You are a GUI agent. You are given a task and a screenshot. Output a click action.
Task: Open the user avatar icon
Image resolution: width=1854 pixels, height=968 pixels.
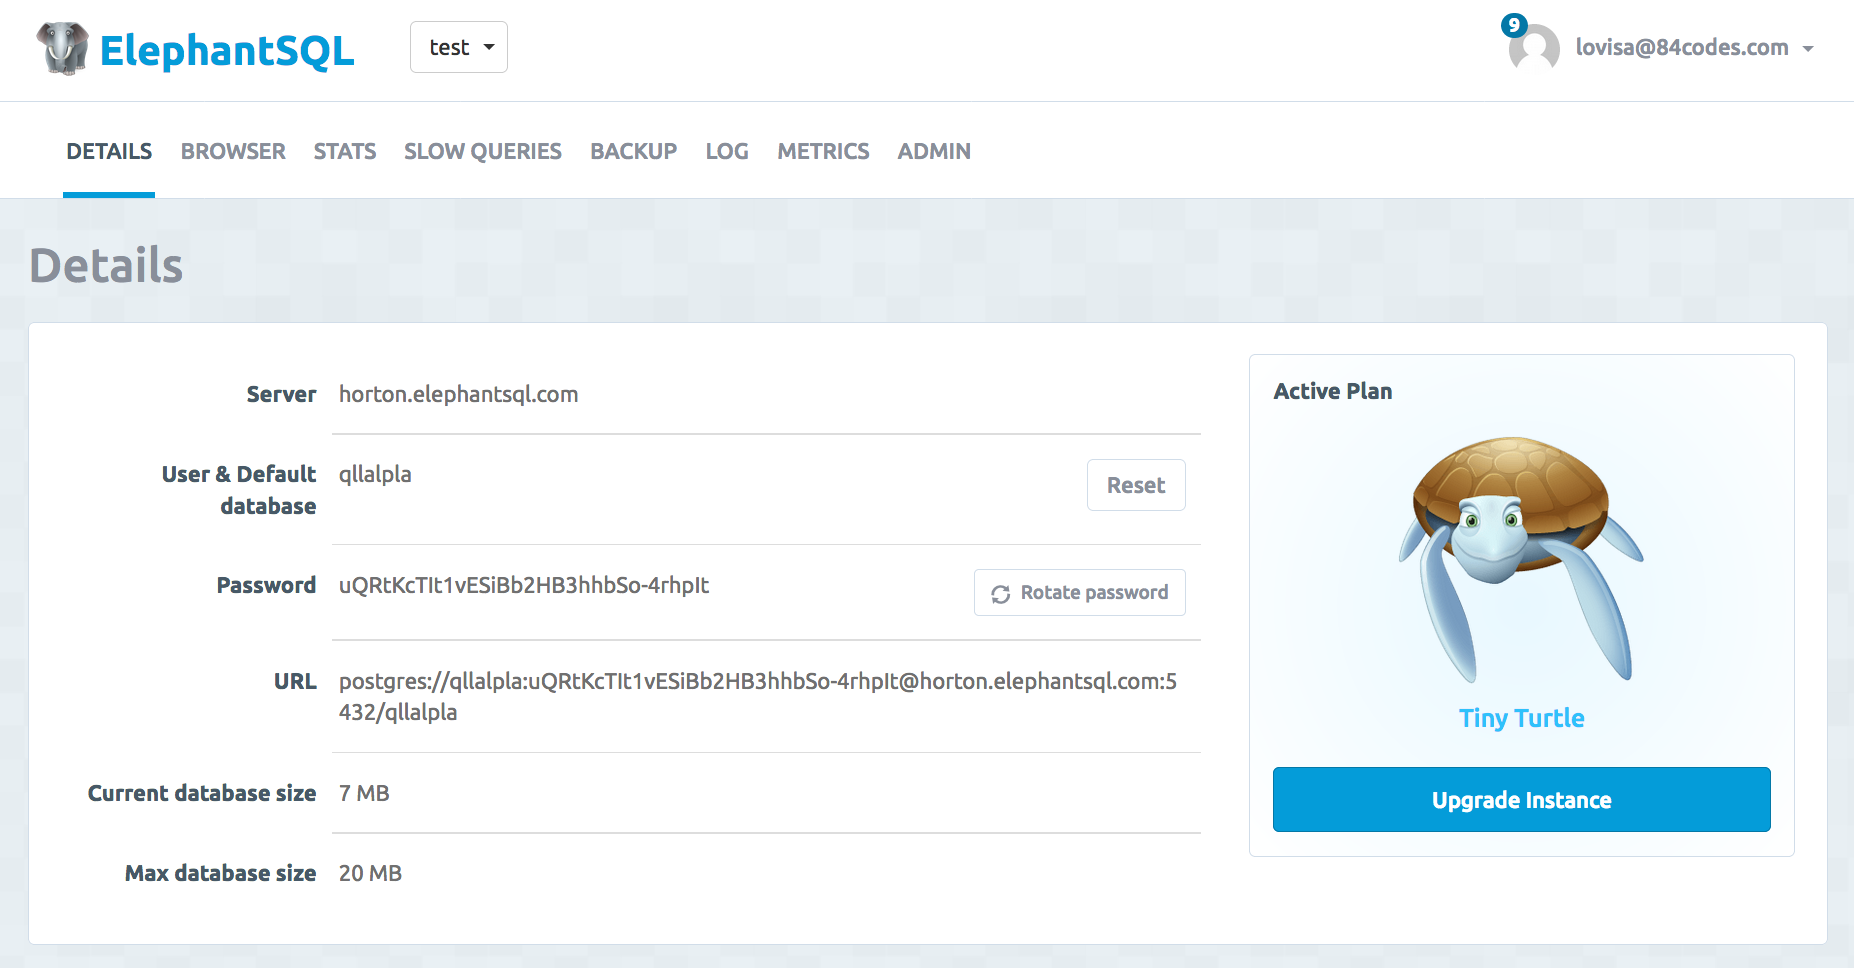[x=1533, y=49]
